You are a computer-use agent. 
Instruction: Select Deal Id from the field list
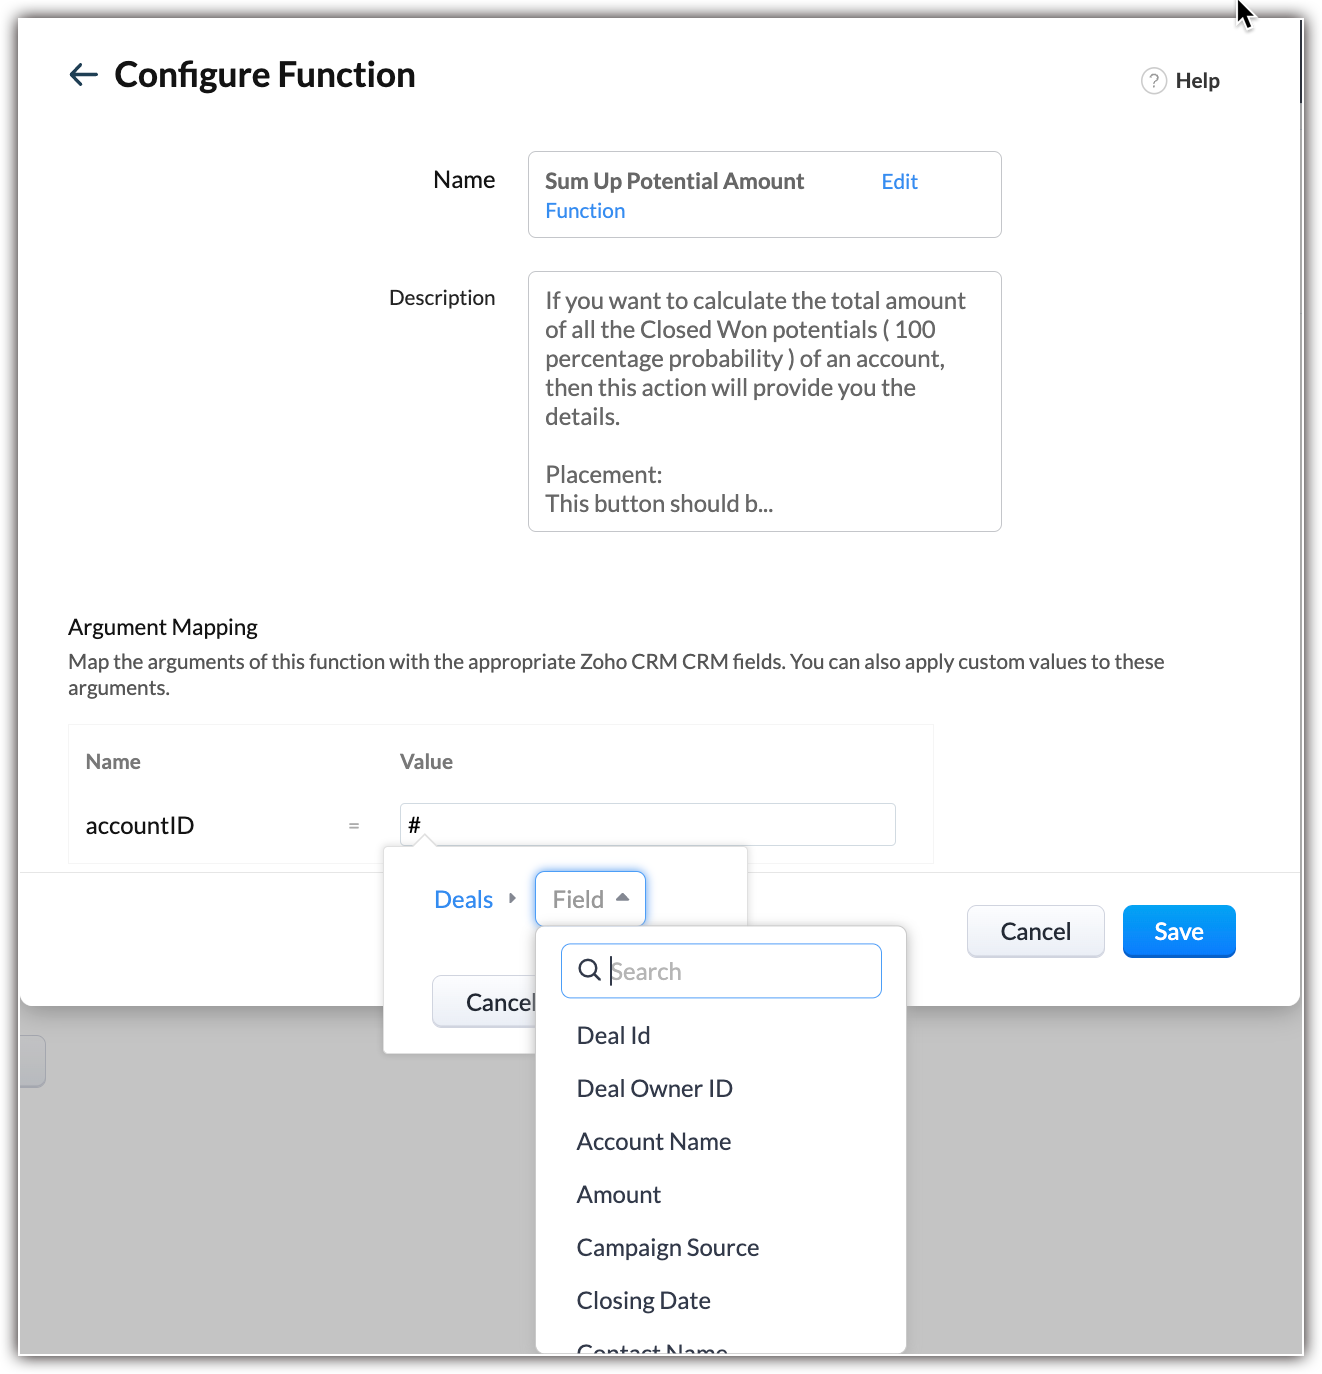(x=614, y=1036)
